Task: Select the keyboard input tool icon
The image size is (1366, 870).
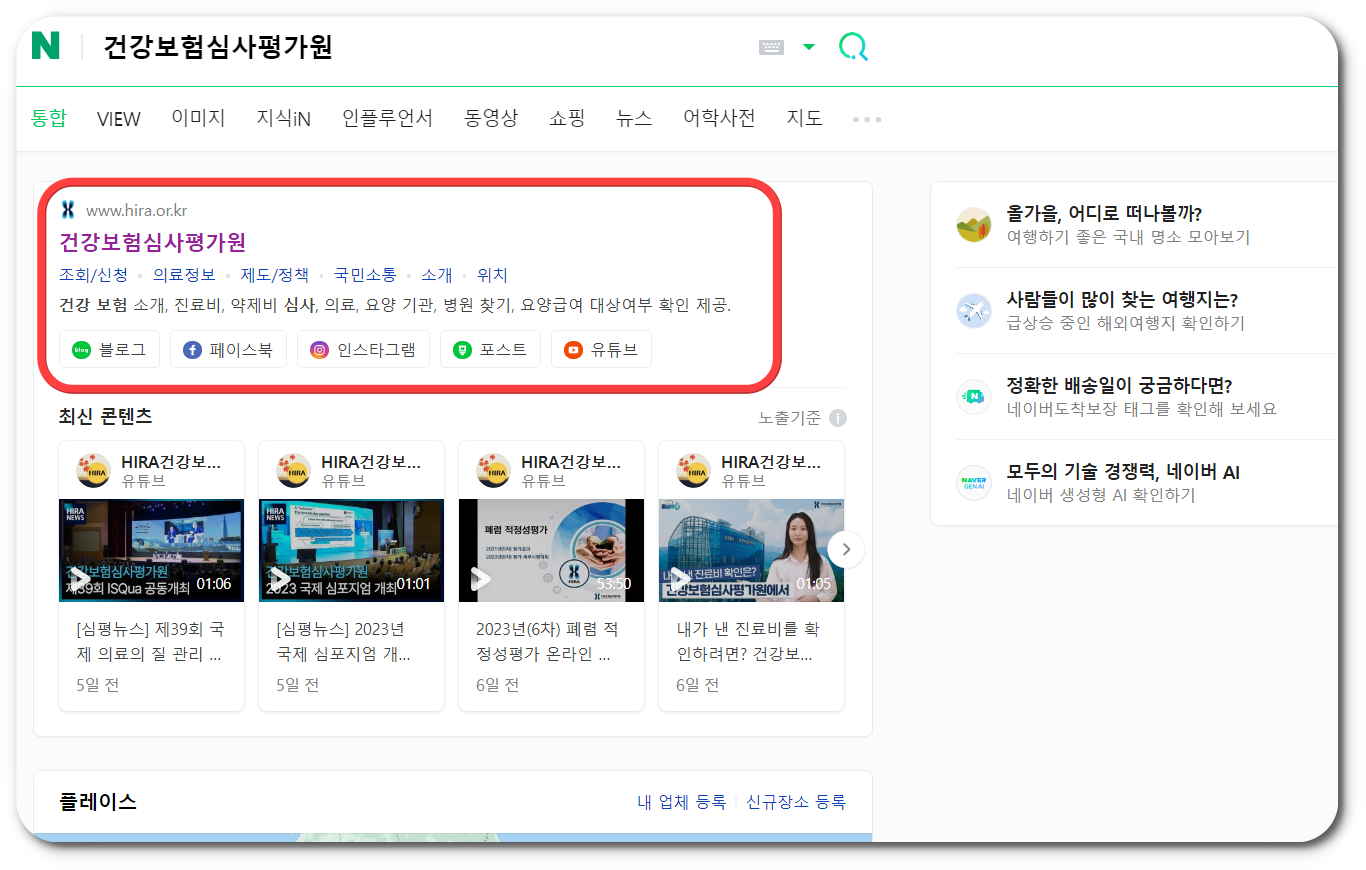Action: 771,45
